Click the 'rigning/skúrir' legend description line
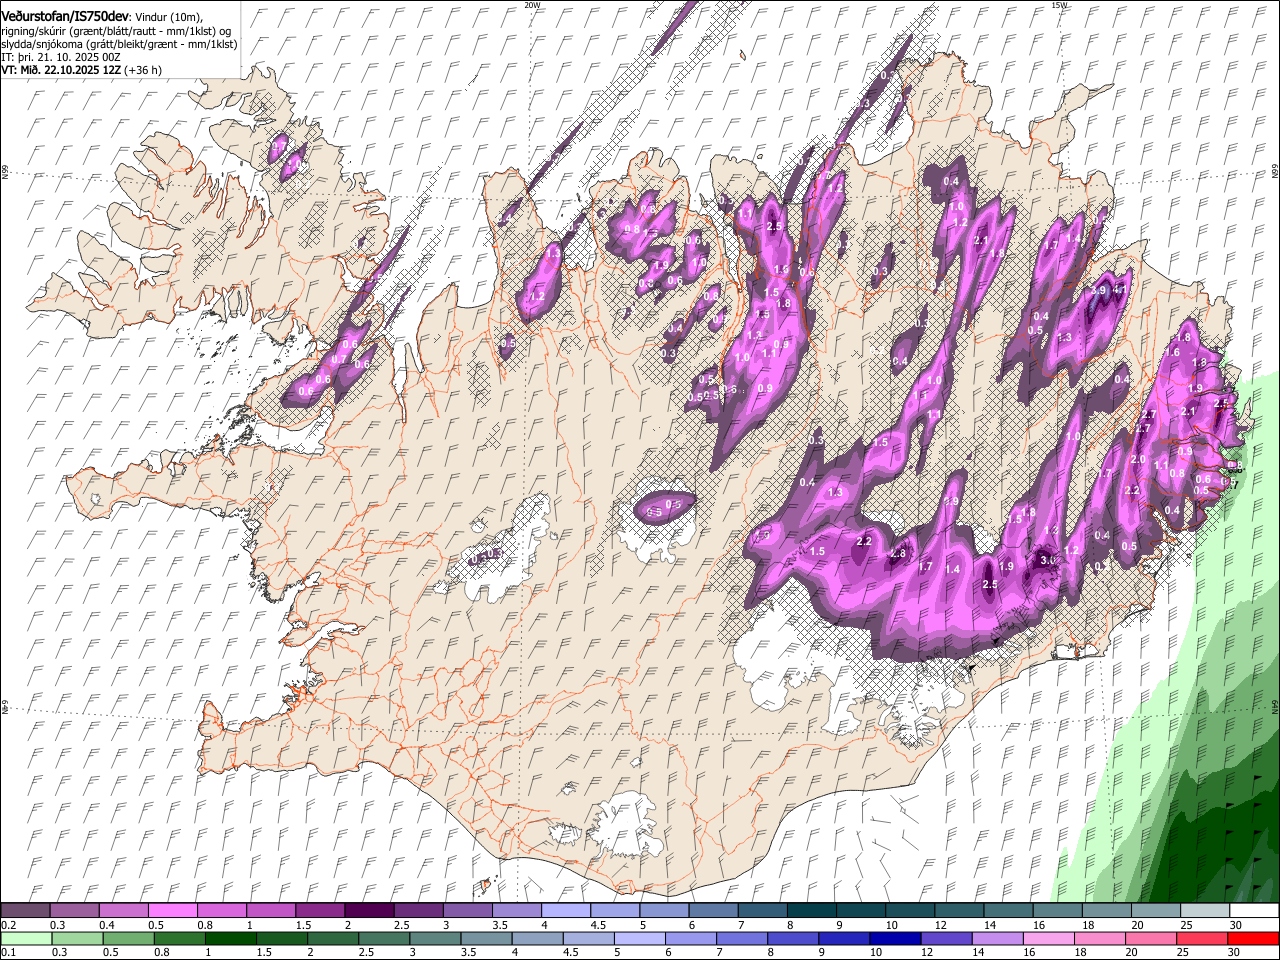 coord(116,31)
